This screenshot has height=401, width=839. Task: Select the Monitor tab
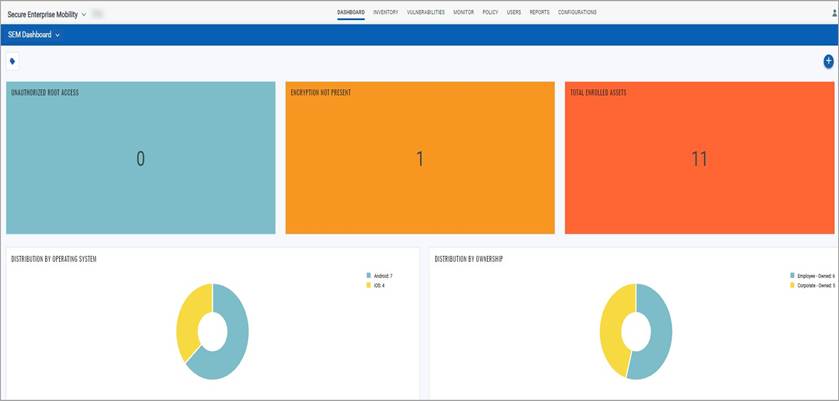pos(463,12)
